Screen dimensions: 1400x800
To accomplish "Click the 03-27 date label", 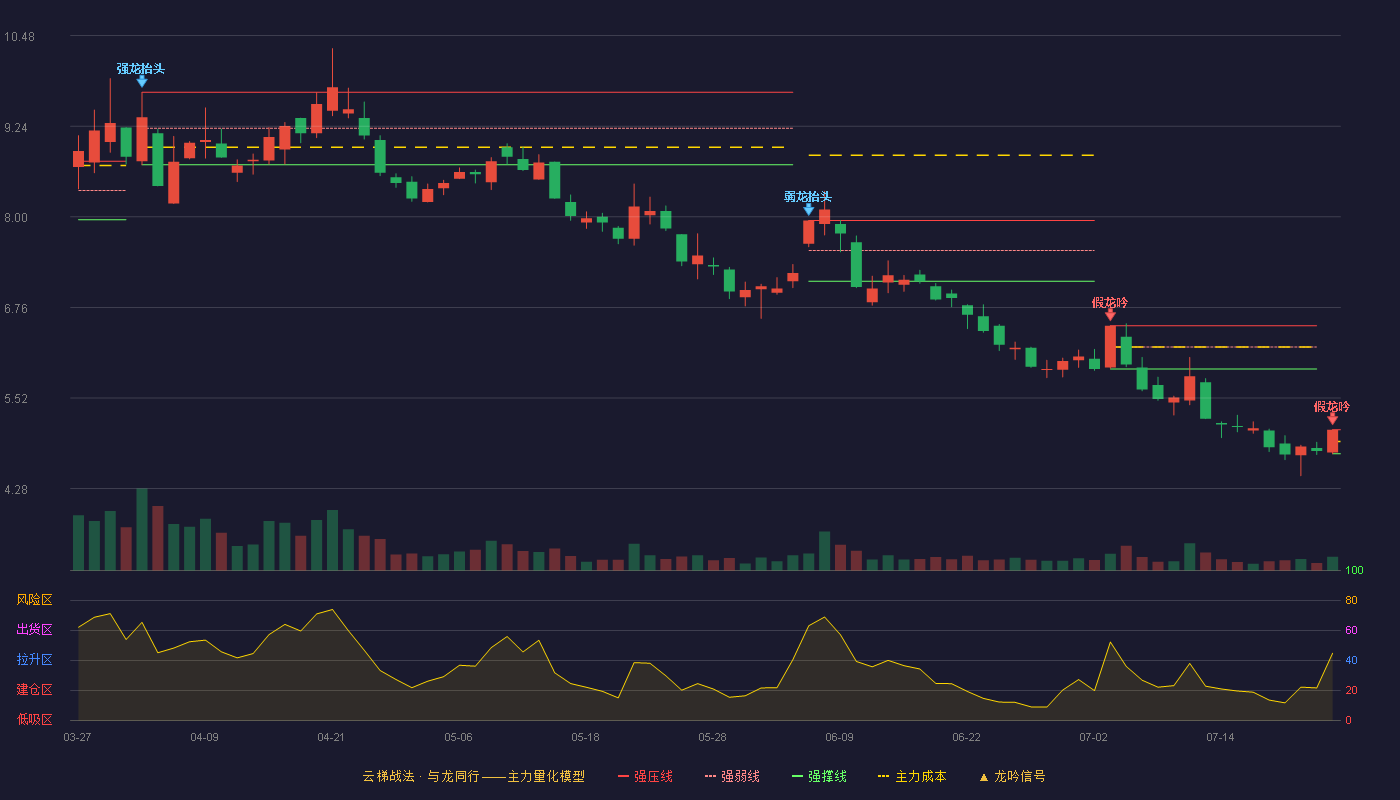I will pyautogui.click(x=77, y=737).
